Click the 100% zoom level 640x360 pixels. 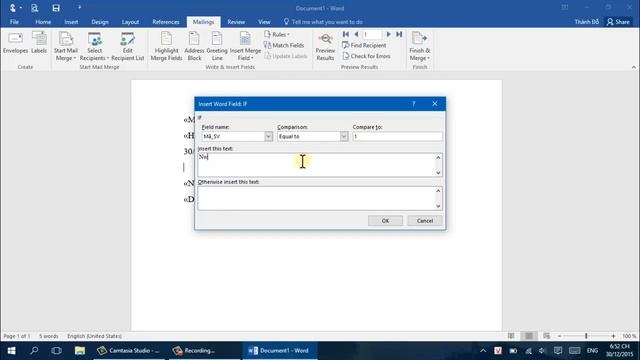point(629,336)
